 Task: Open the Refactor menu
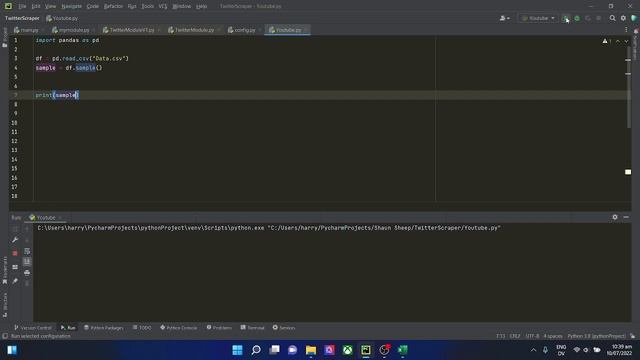[x=113, y=6]
